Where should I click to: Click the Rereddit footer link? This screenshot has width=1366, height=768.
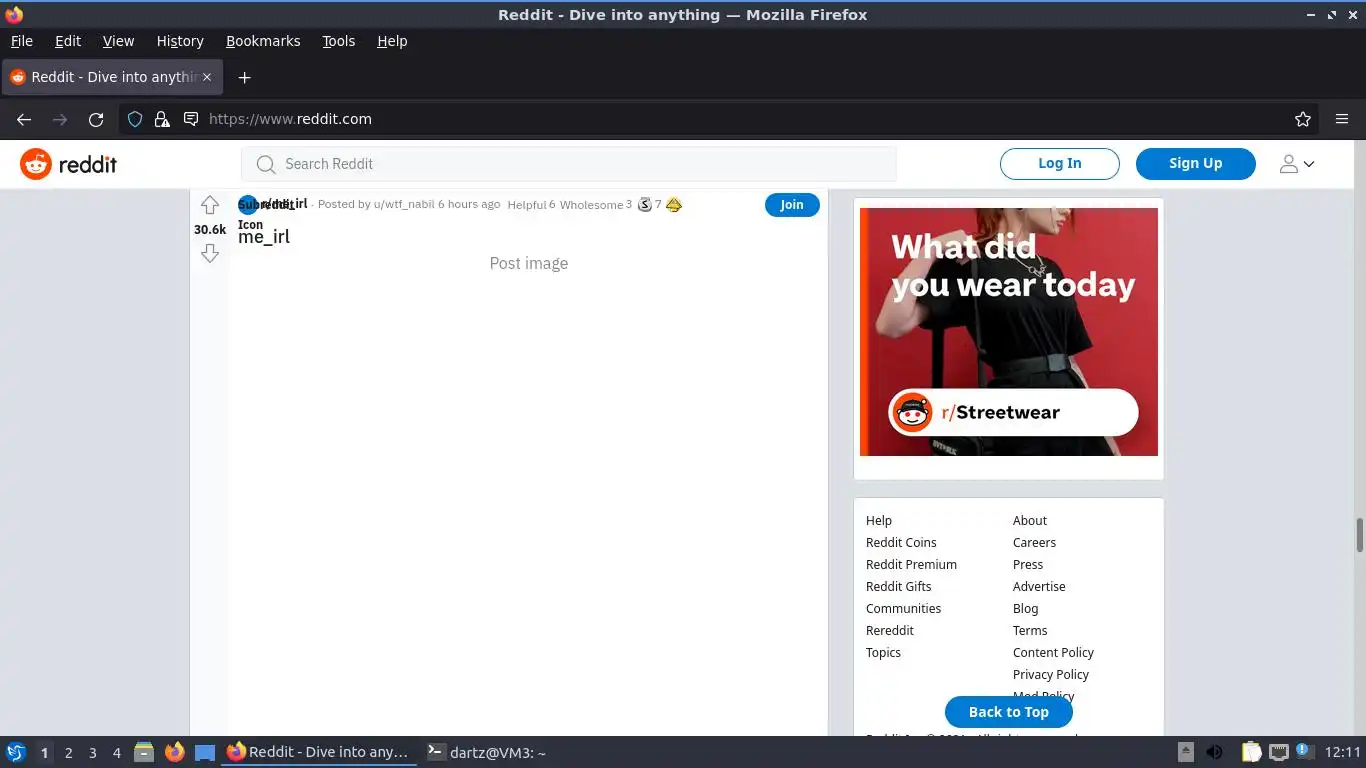click(890, 631)
